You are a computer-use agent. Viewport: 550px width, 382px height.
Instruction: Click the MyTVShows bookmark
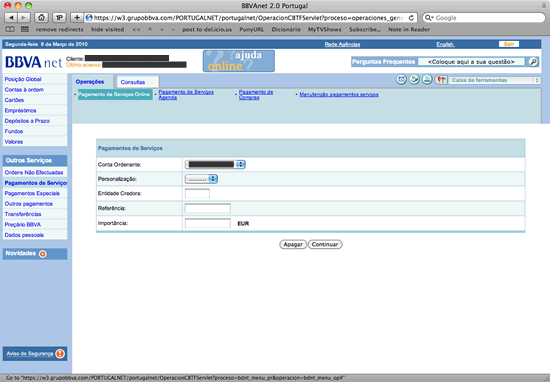[324, 29]
